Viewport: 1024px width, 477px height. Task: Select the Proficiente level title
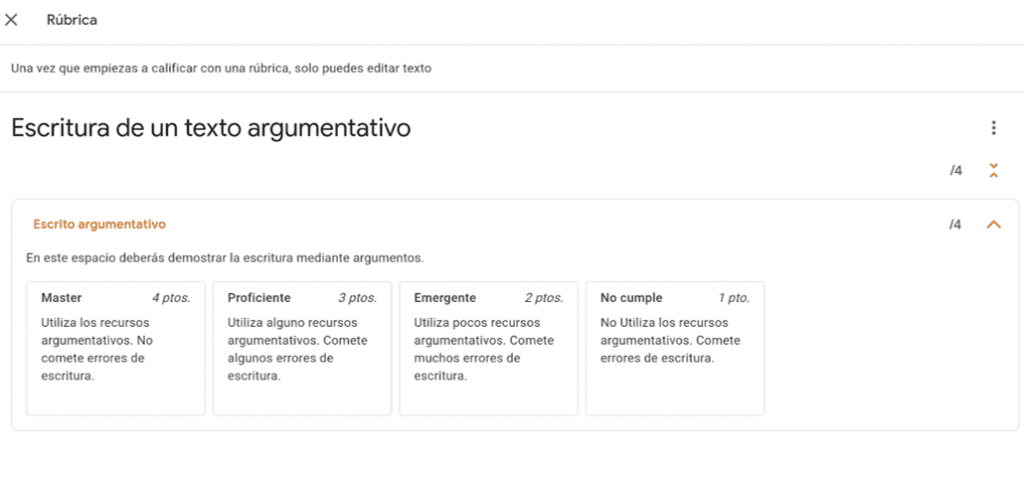pyautogui.click(x=259, y=298)
